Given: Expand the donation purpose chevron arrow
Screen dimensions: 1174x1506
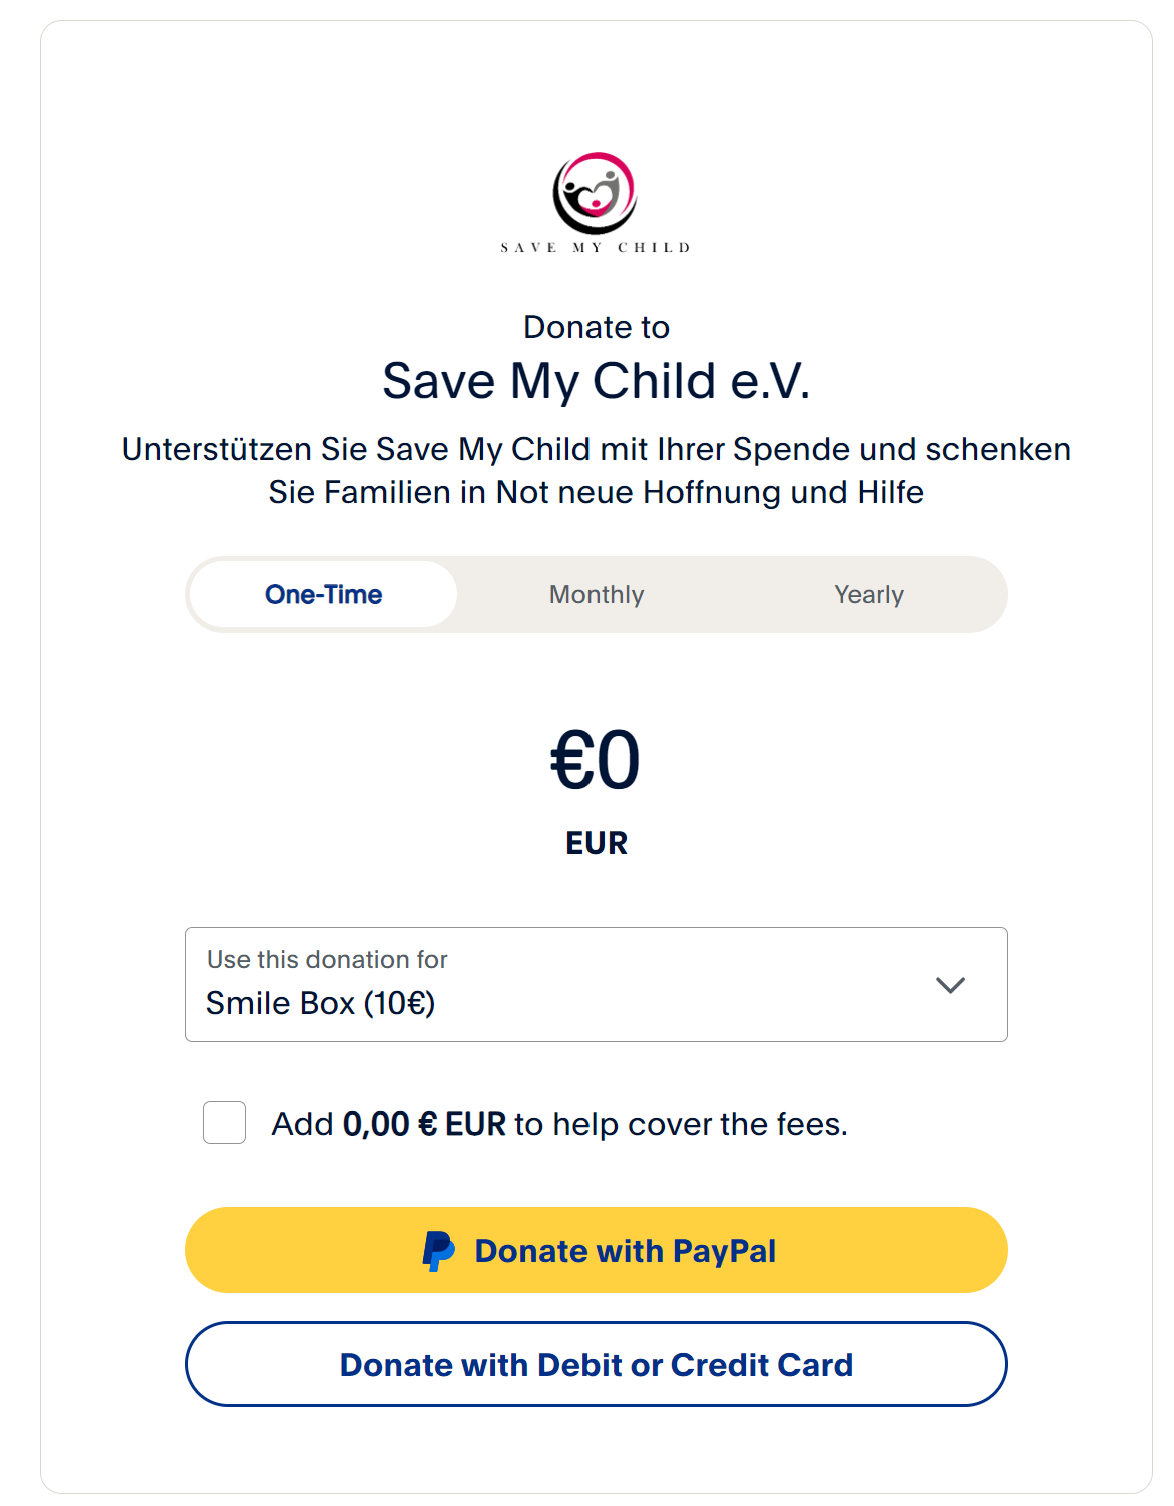Looking at the screenshot, I should pyautogui.click(x=950, y=985).
